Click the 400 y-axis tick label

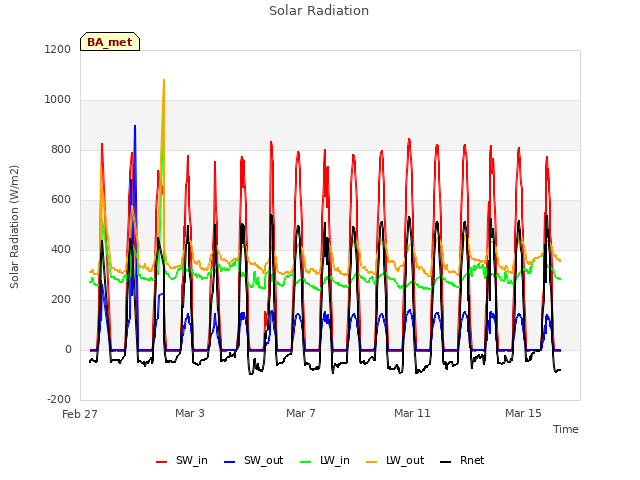click(61, 250)
